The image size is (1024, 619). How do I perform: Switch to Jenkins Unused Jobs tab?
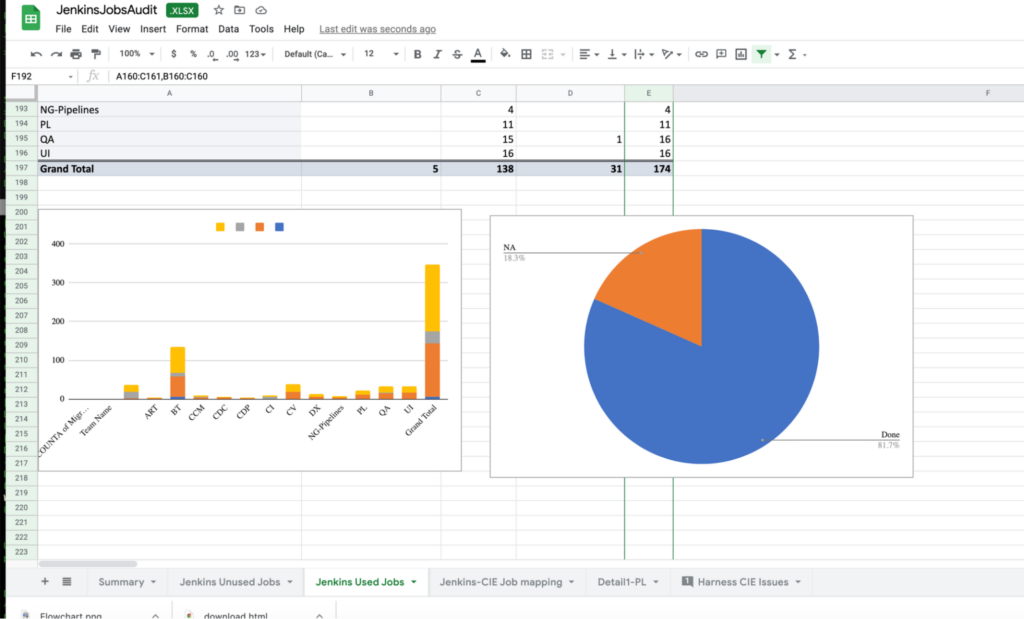coord(236,582)
